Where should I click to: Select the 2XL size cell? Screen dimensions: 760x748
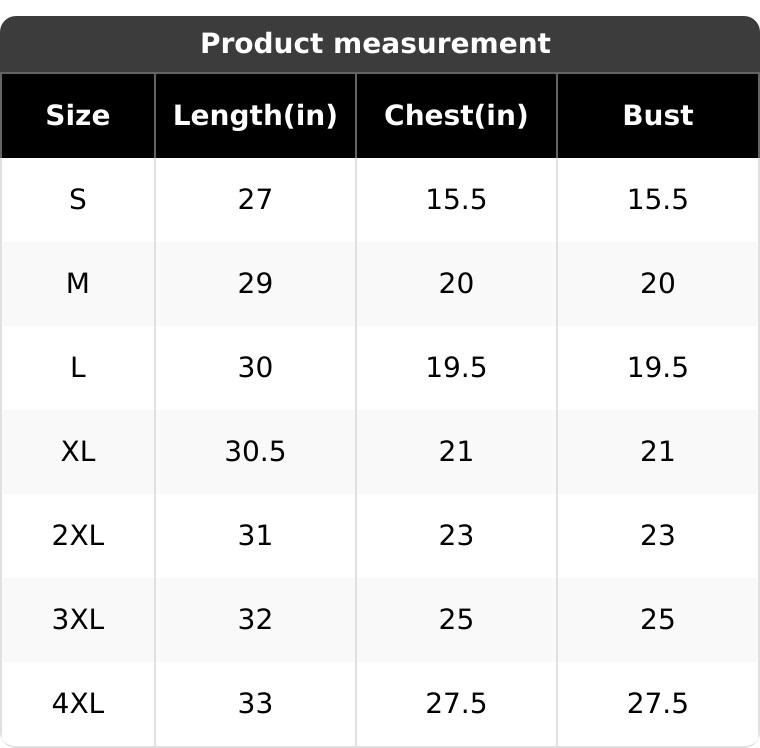78,536
